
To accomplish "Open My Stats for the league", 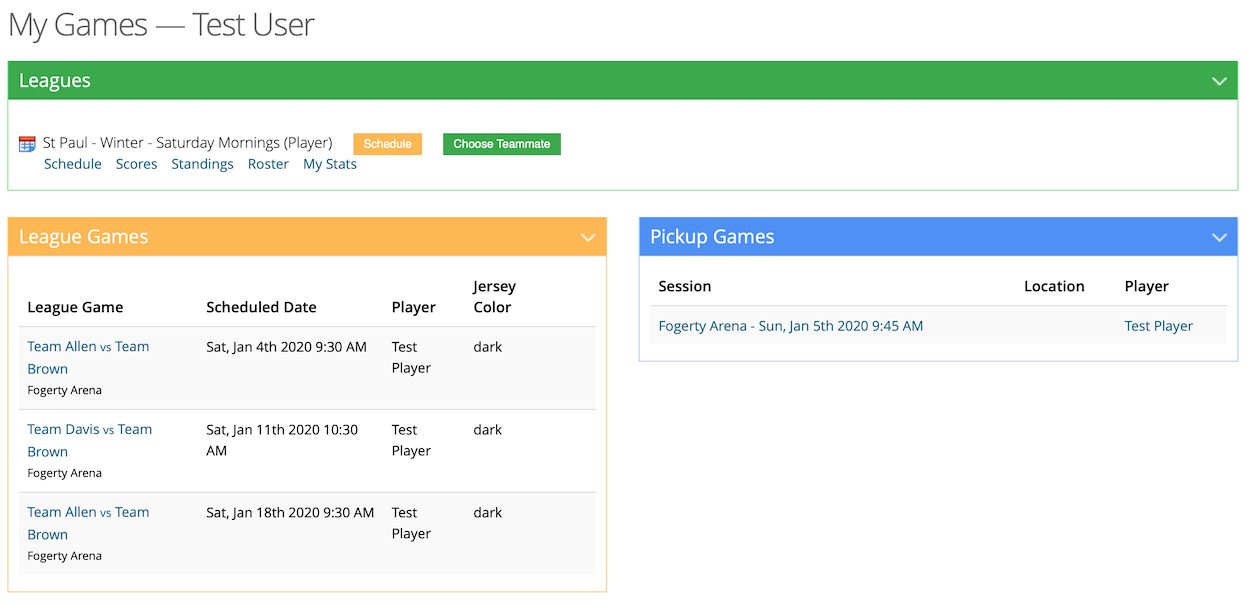I will pyautogui.click(x=329, y=163).
